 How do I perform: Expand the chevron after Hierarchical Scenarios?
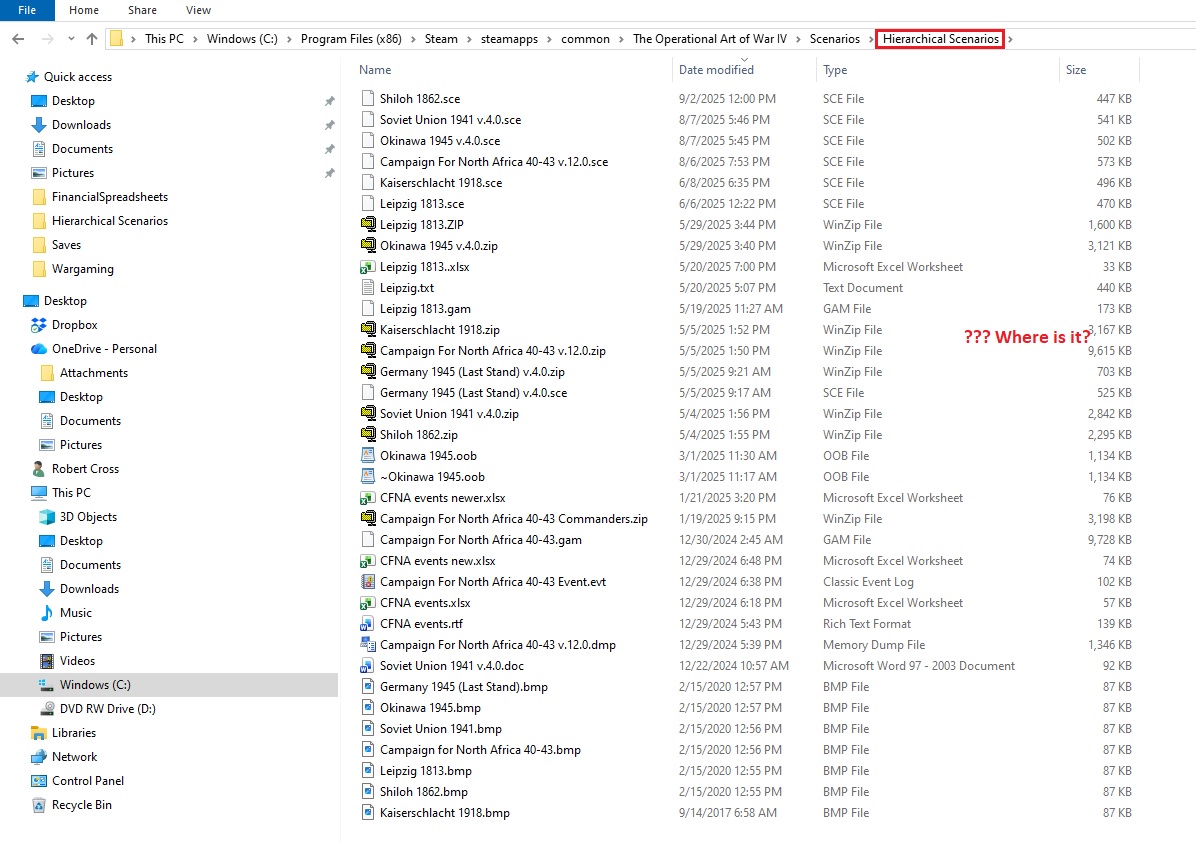pyautogui.click(x=1011, y=38)
